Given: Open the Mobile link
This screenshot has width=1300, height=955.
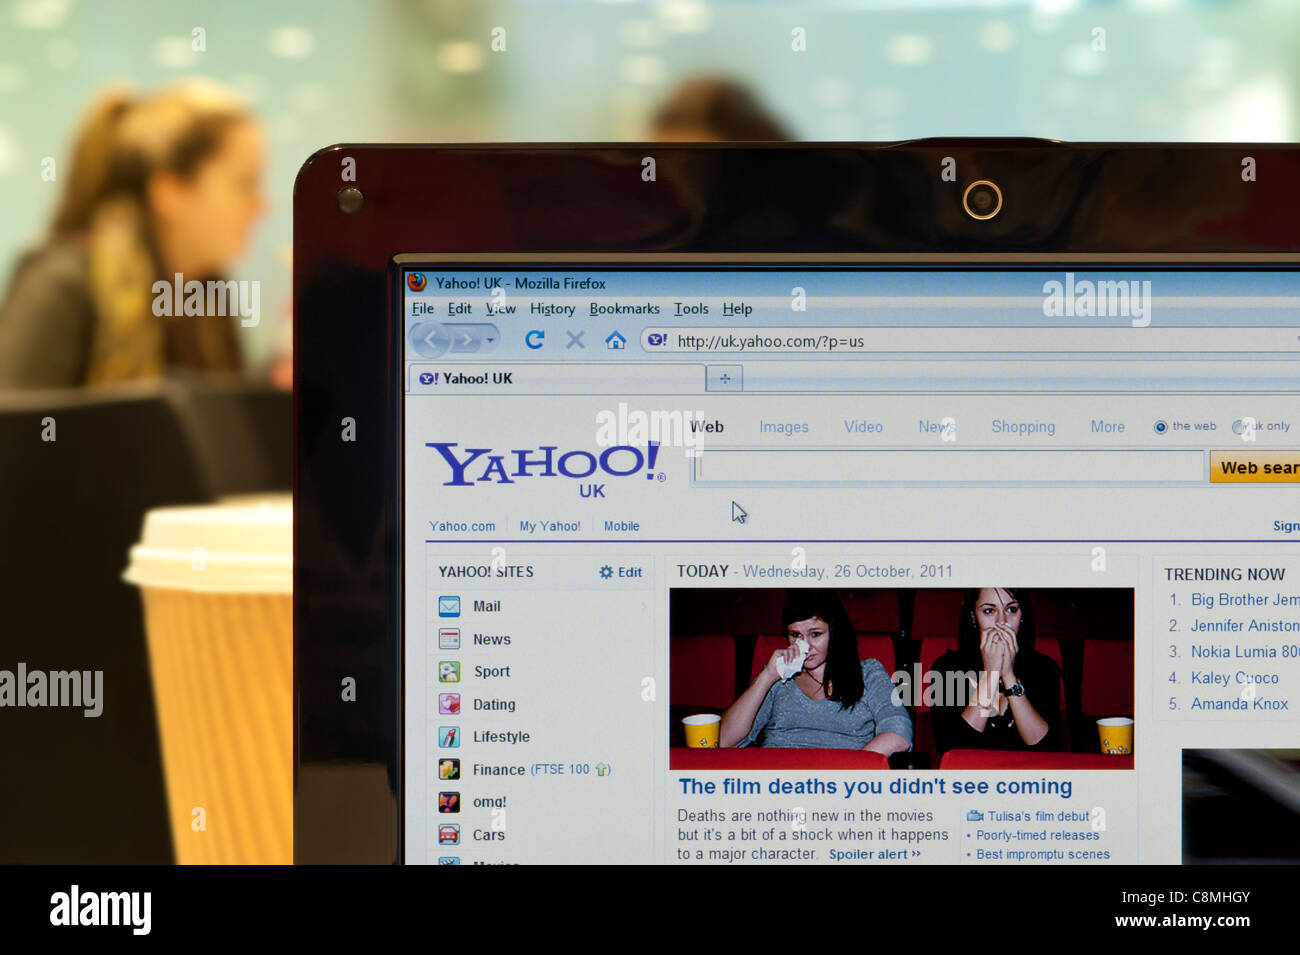Looking at the screenshot, I should (621, 526).
